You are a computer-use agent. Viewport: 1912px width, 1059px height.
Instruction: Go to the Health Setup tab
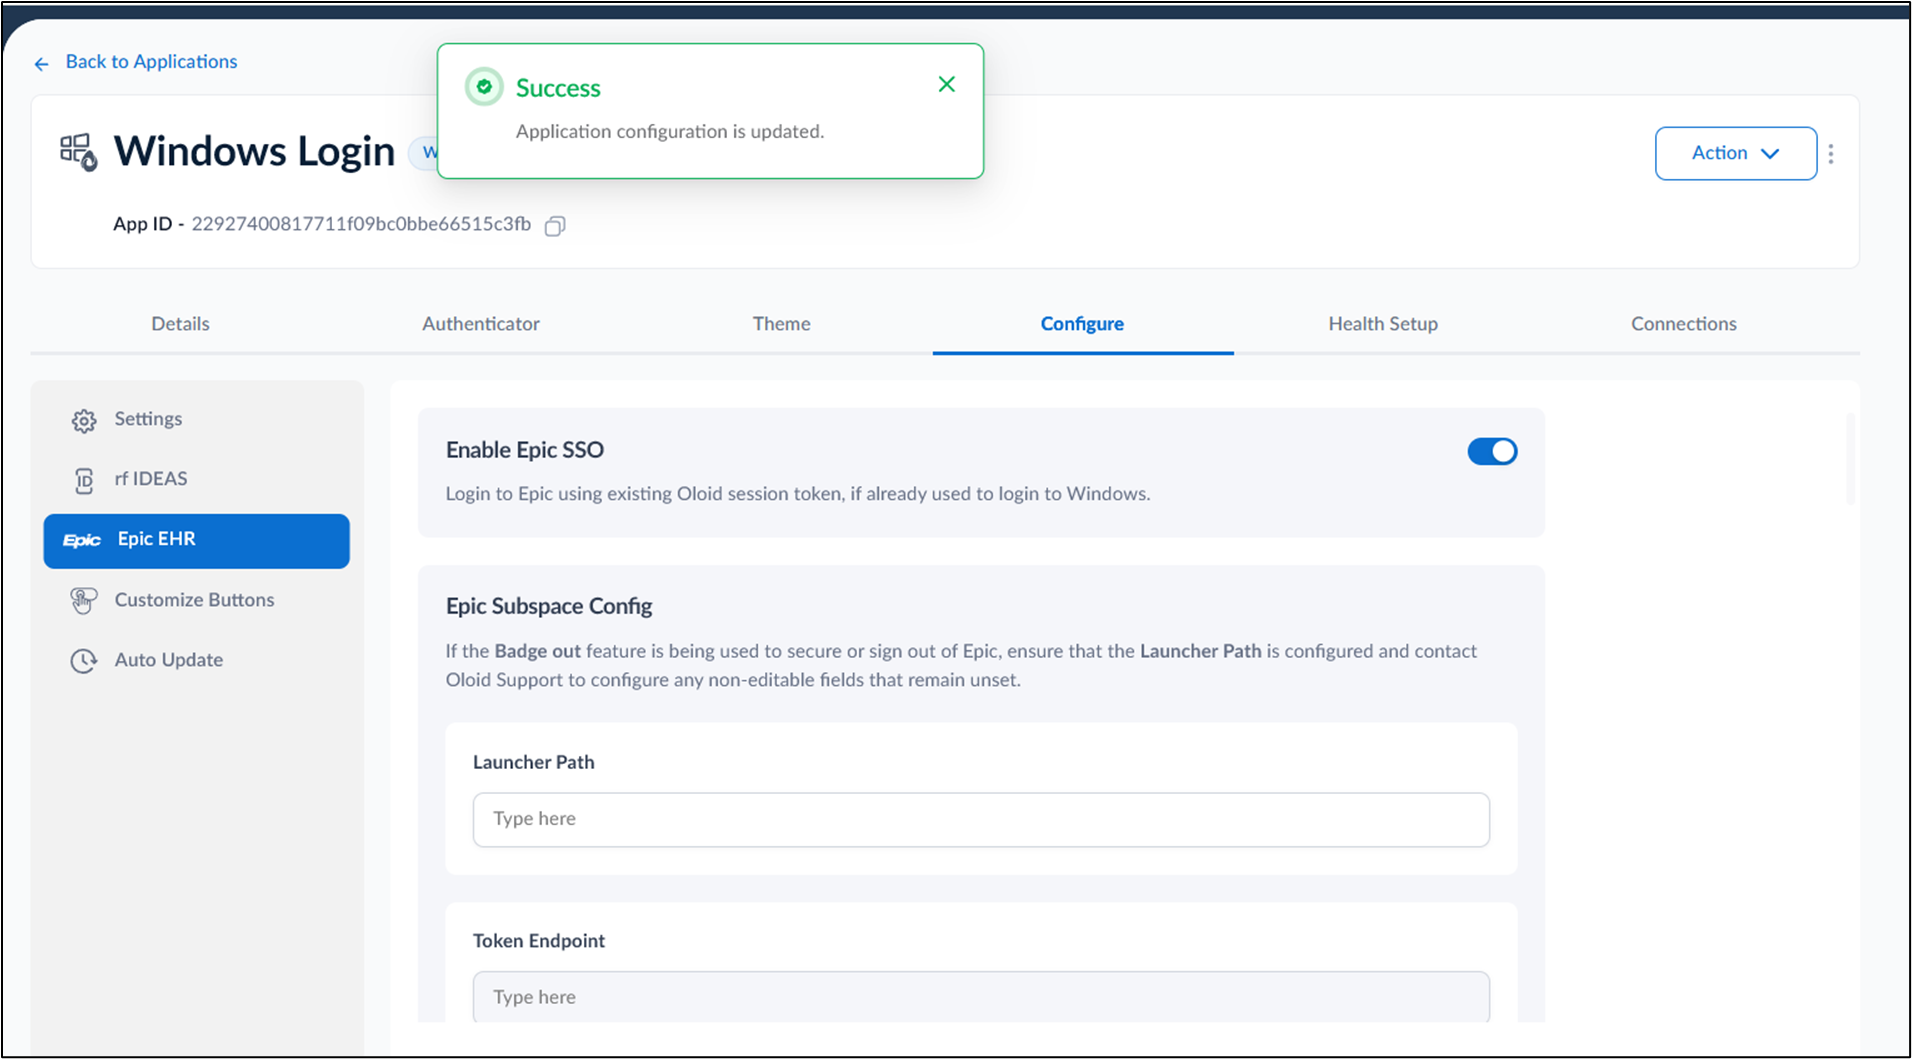tap(1383, 324)
